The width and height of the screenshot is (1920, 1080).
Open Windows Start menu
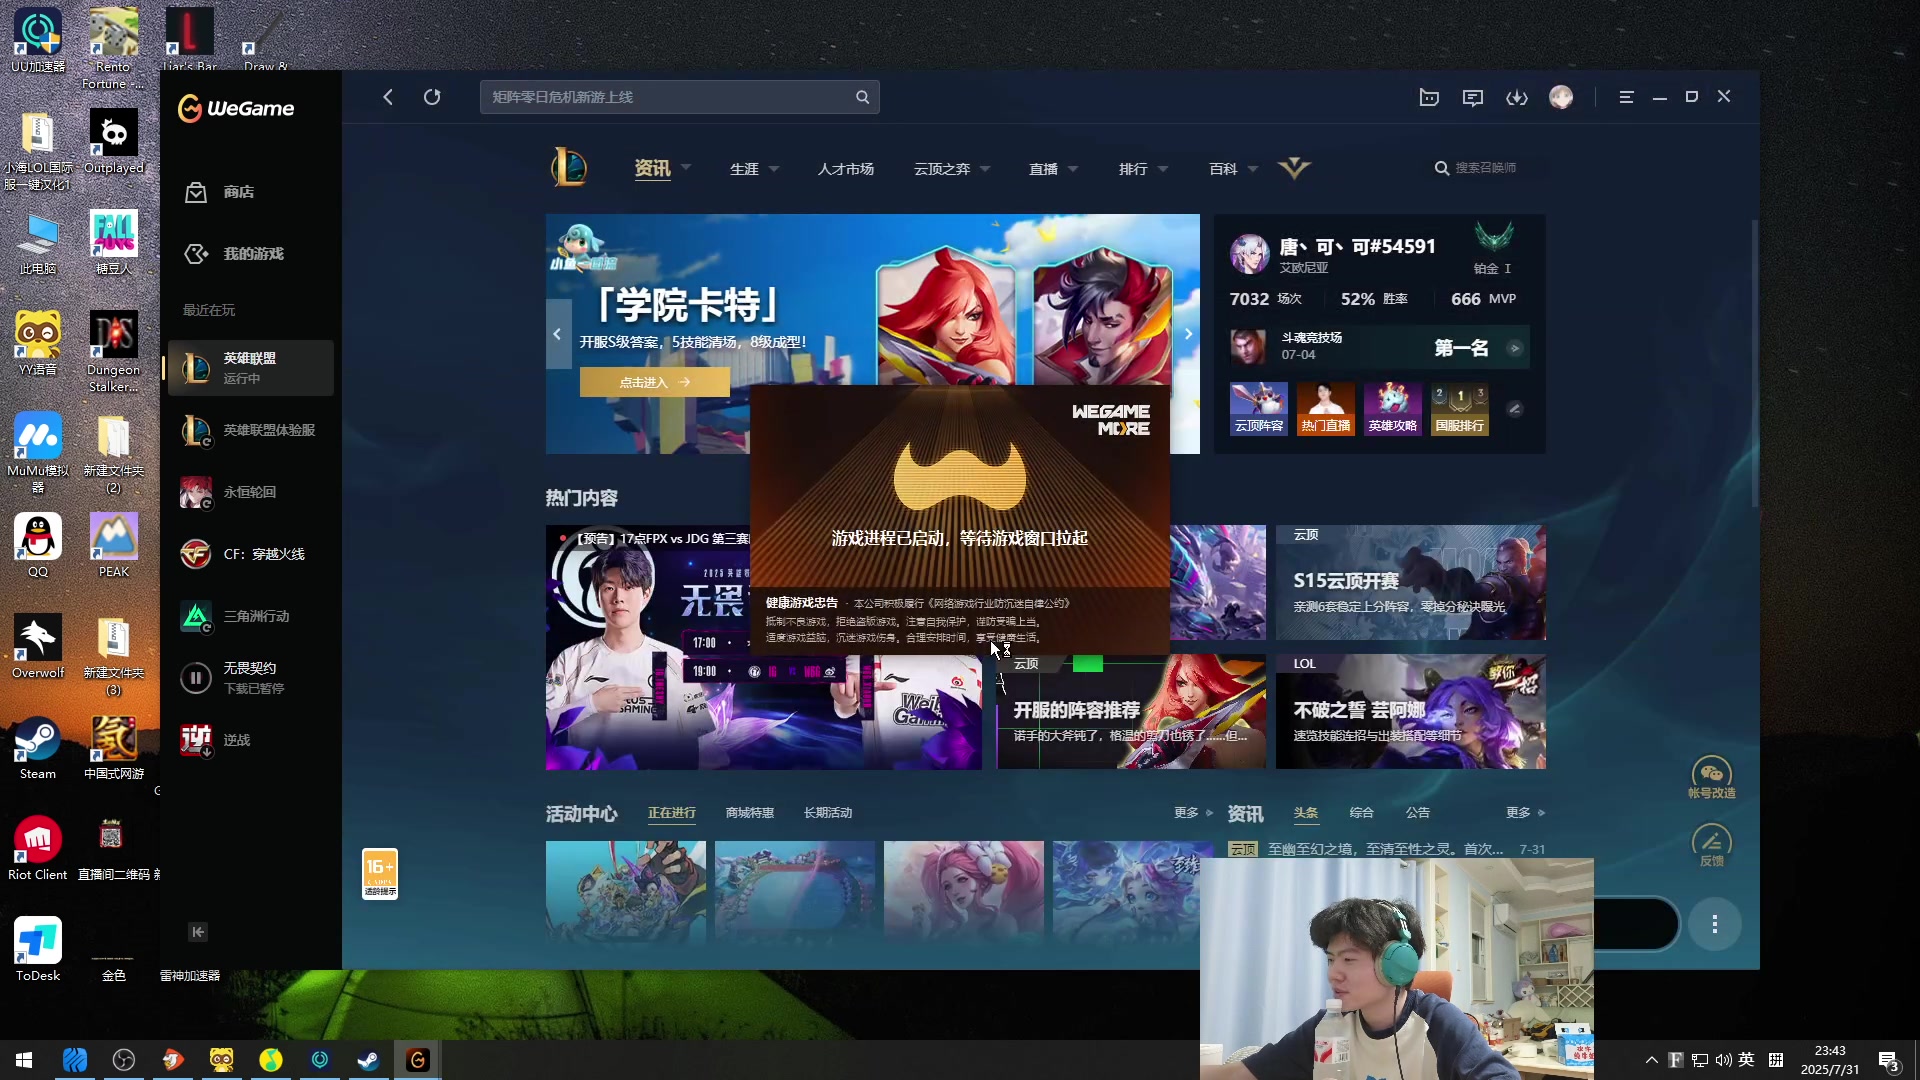point(24,1060)
